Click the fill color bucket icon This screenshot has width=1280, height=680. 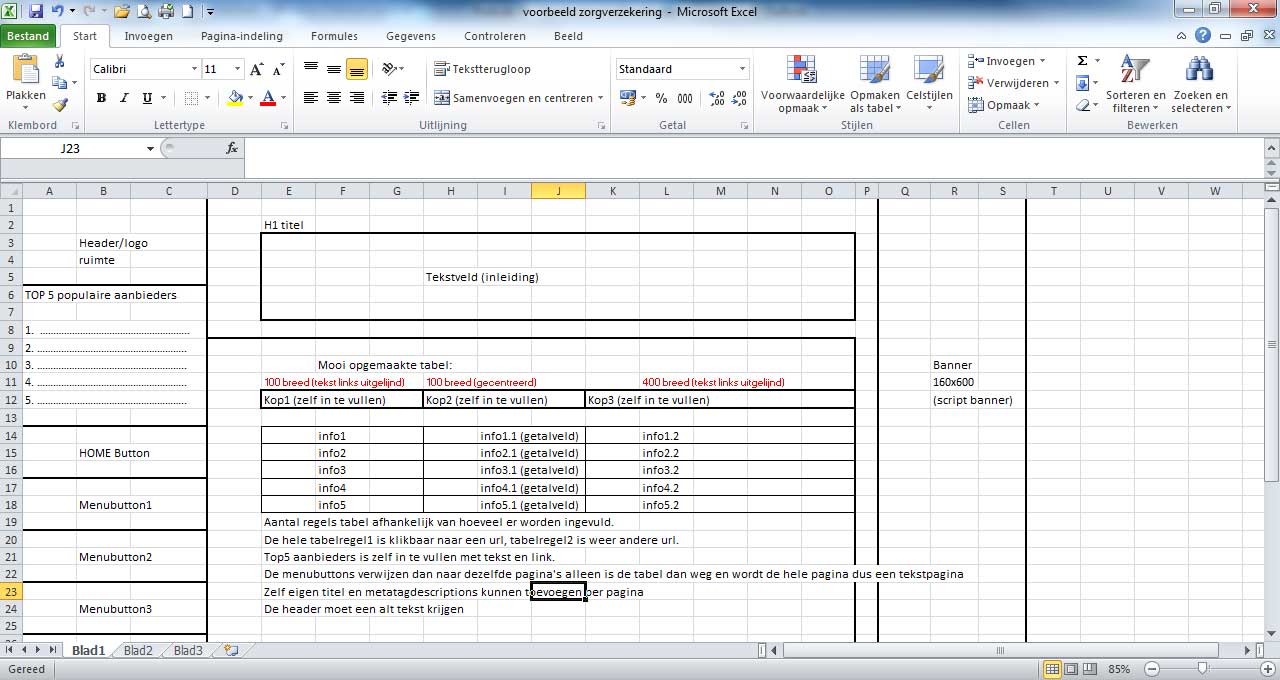click(235, 98)
